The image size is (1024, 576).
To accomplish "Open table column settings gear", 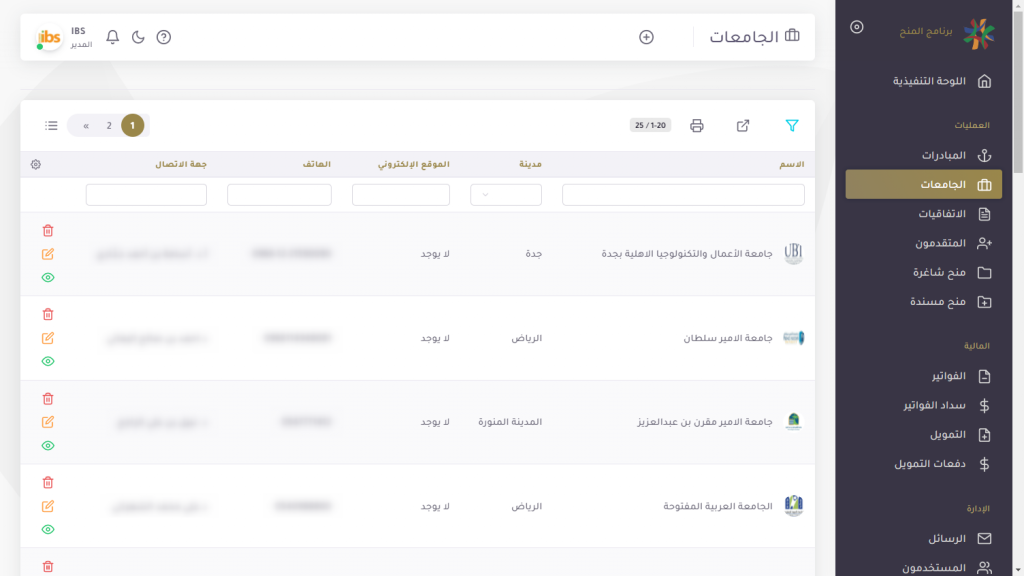I will coord(36,164).
